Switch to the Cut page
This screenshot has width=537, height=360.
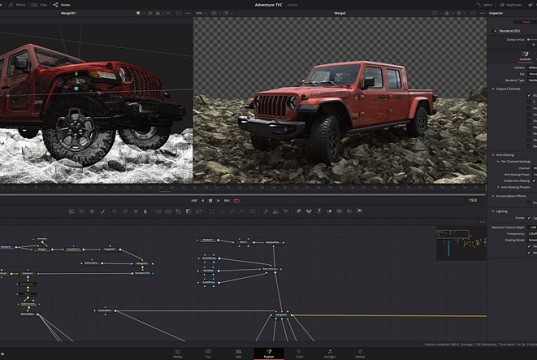(x=208, y=354)
